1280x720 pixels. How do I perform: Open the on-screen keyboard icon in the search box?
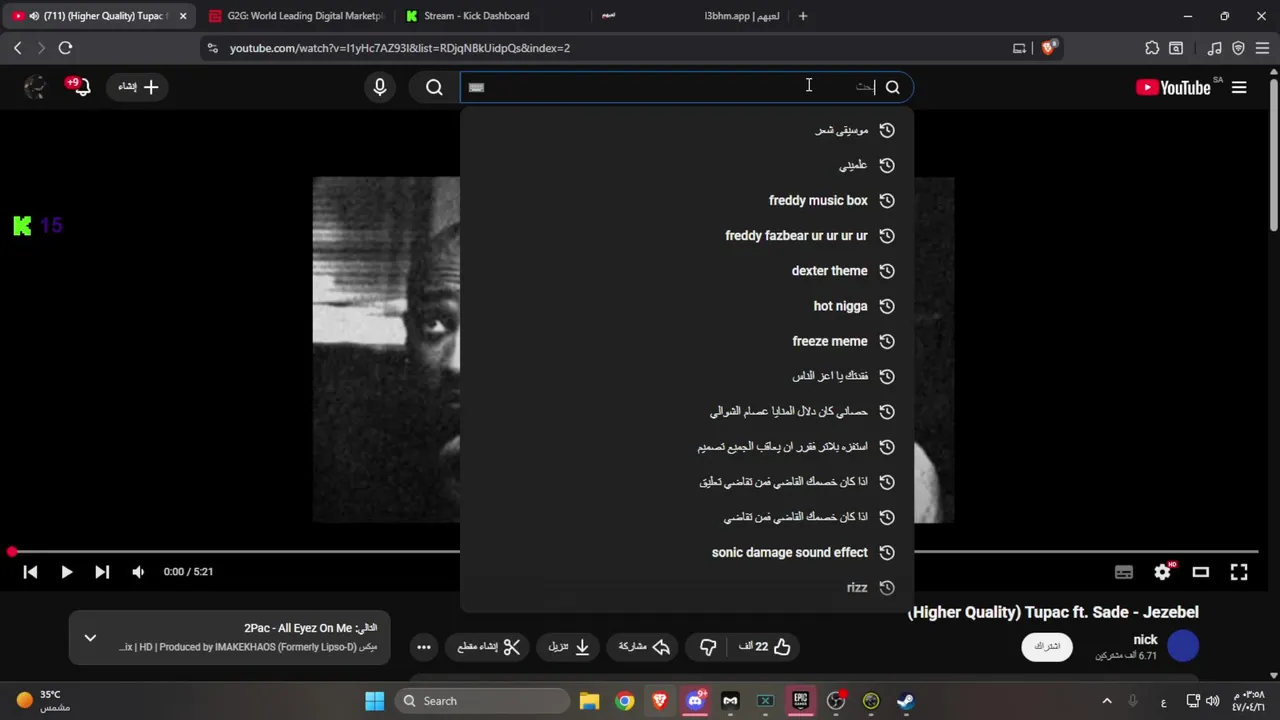point(476,87)
